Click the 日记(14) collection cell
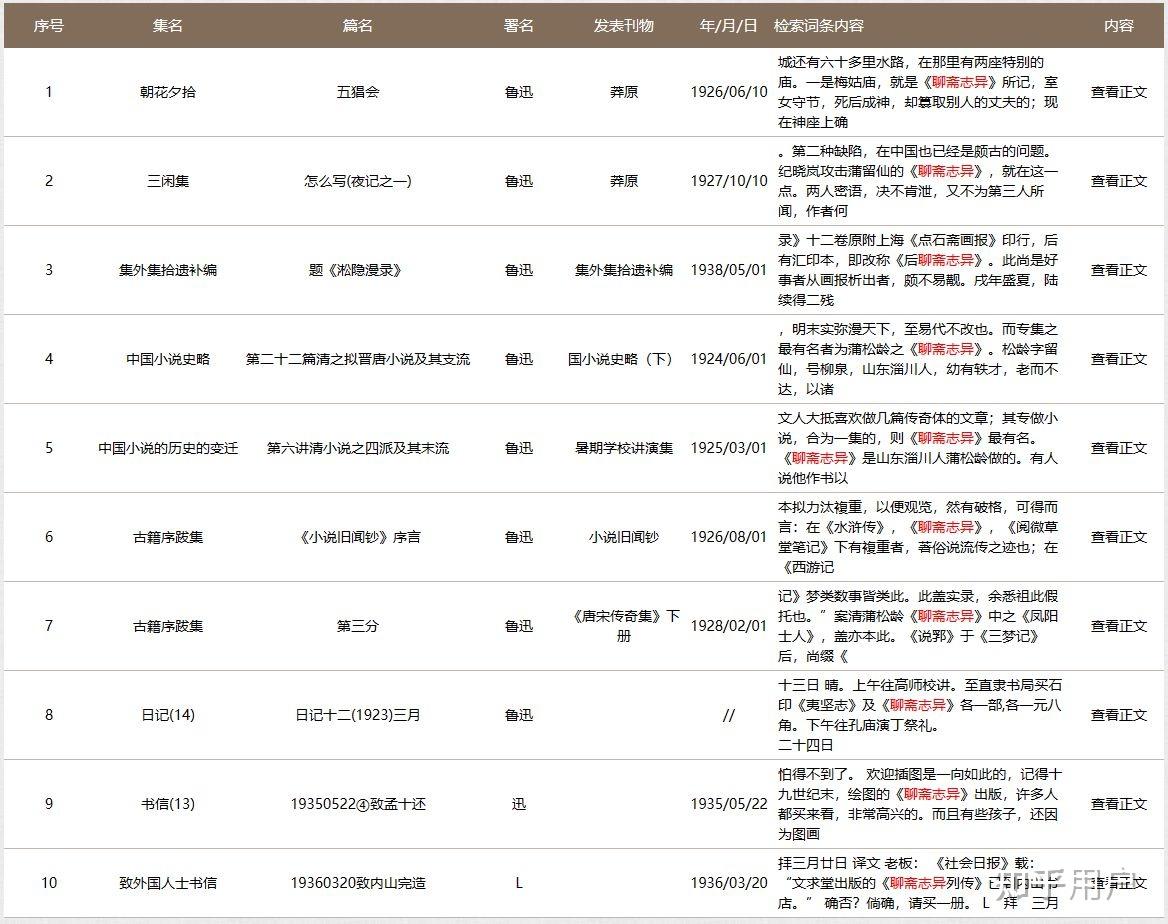Screen dimensions: 1168x924 [x=168, y=715]
